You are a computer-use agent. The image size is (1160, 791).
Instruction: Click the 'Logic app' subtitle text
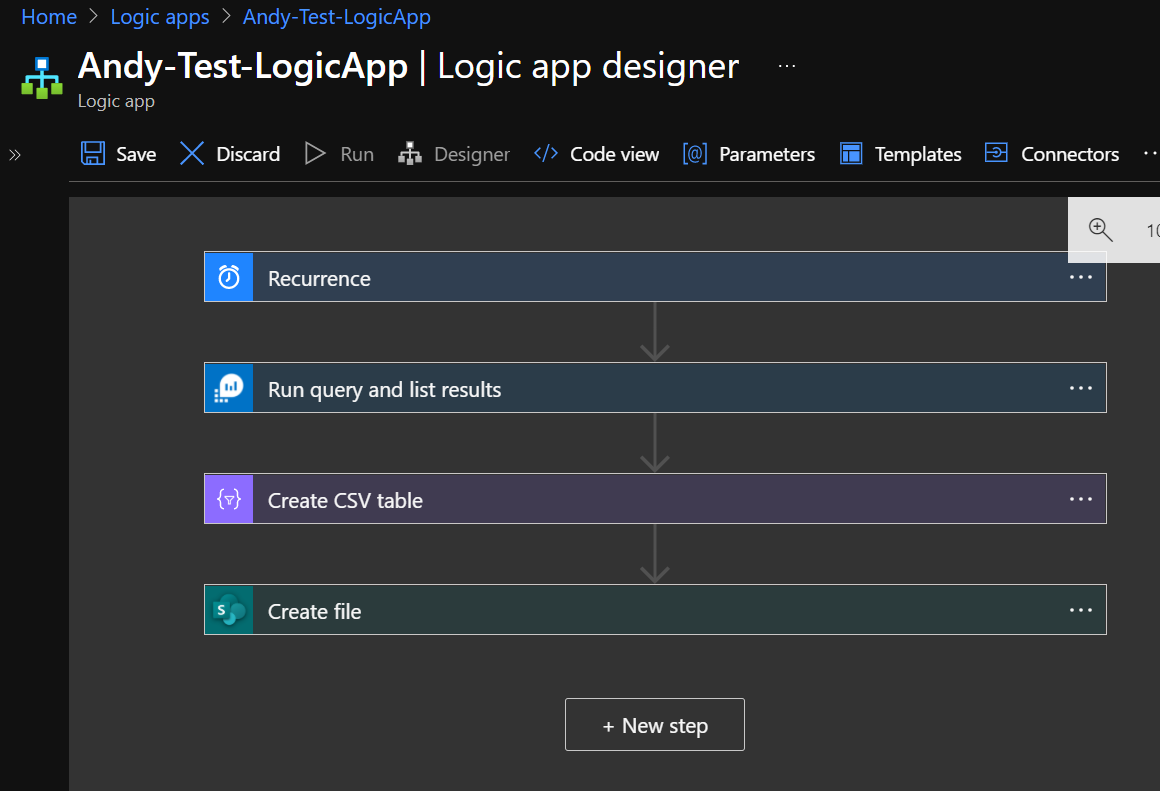coord(116,101)
